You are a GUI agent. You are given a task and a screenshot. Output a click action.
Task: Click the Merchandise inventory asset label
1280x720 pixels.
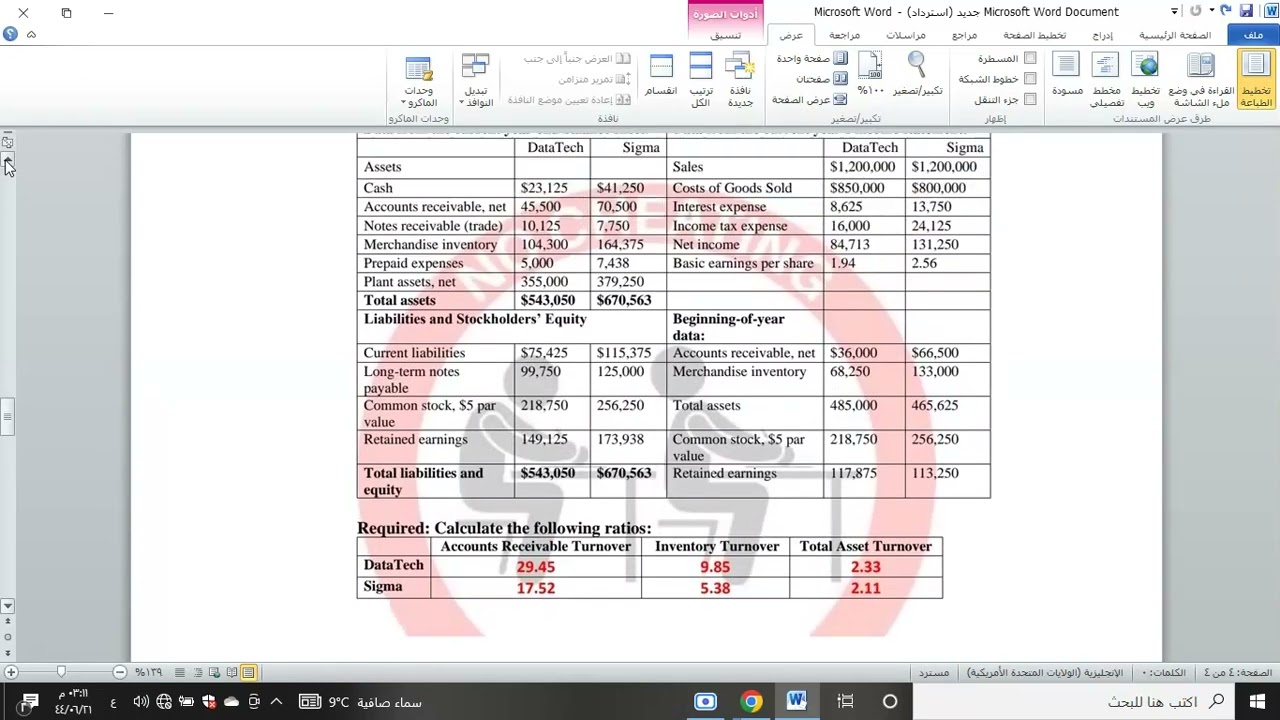430,245
